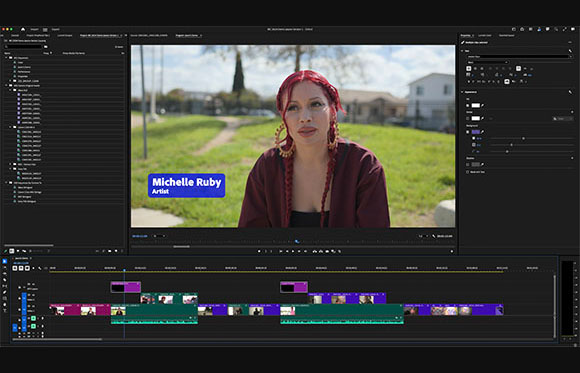Switch Project panel to Icon view
Image resolution: width=580 pixels, height=373 pixels.
click(18, 251)
